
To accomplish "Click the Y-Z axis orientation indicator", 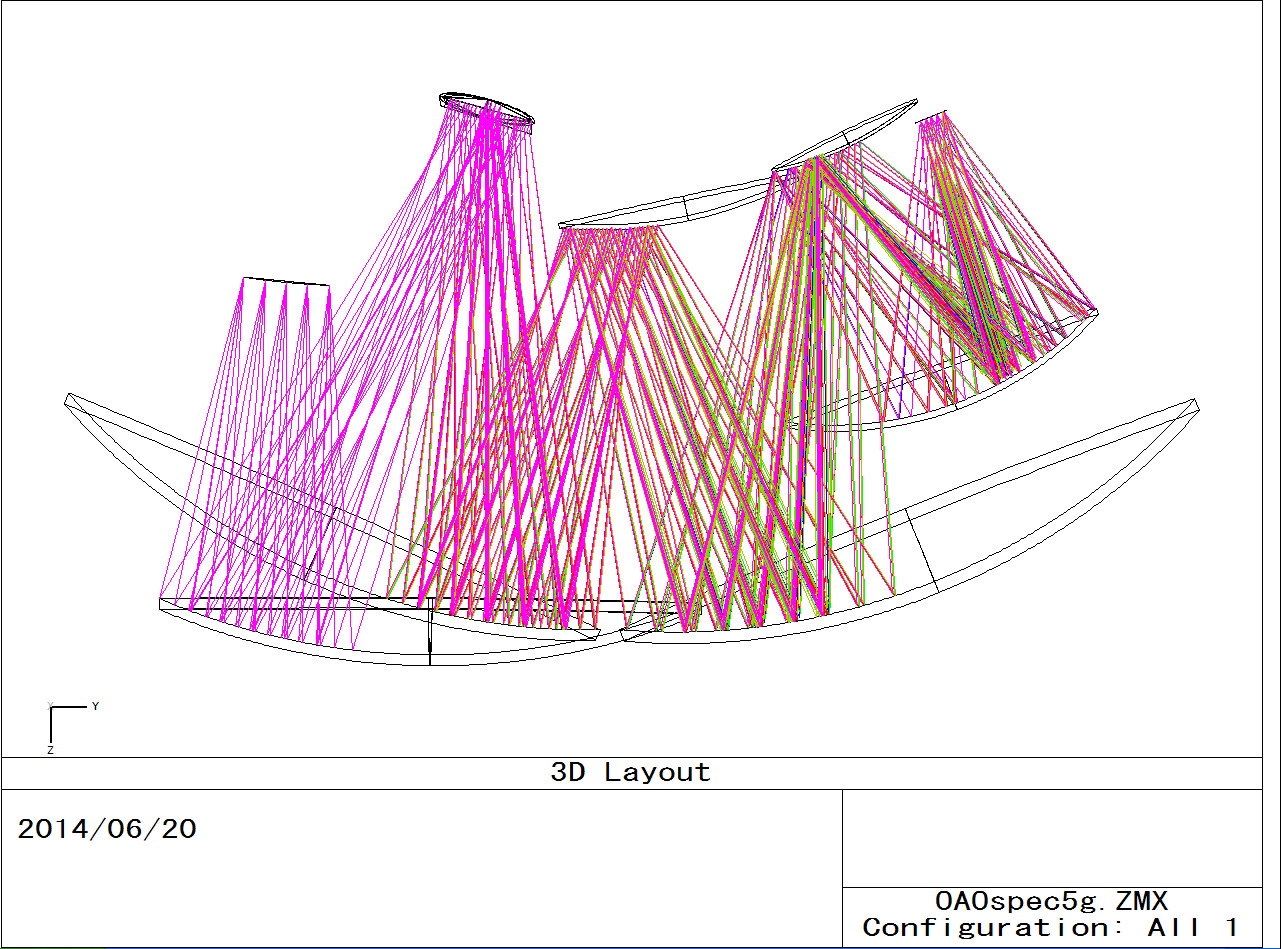I will point(73,728).
